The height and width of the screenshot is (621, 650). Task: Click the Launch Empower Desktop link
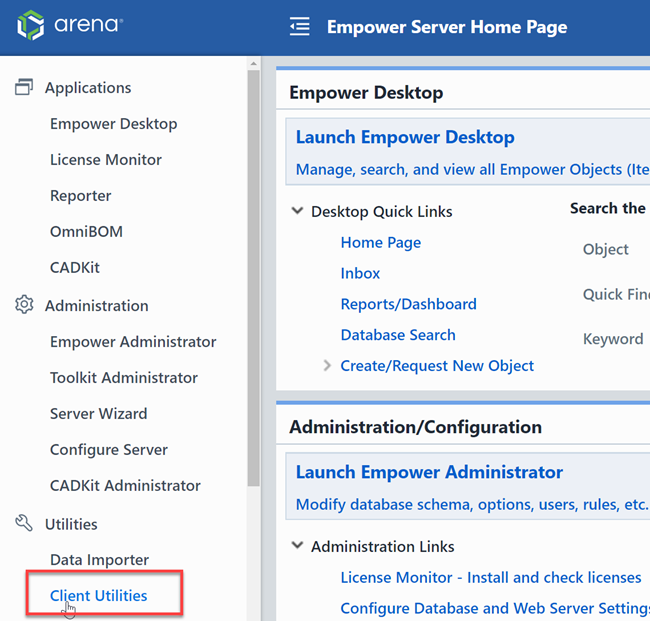pos(405,138)
